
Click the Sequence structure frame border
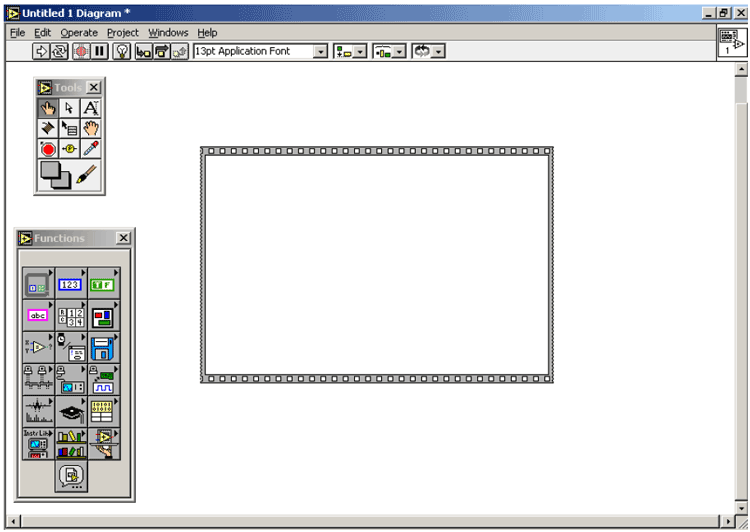click(x=377, y=151)
